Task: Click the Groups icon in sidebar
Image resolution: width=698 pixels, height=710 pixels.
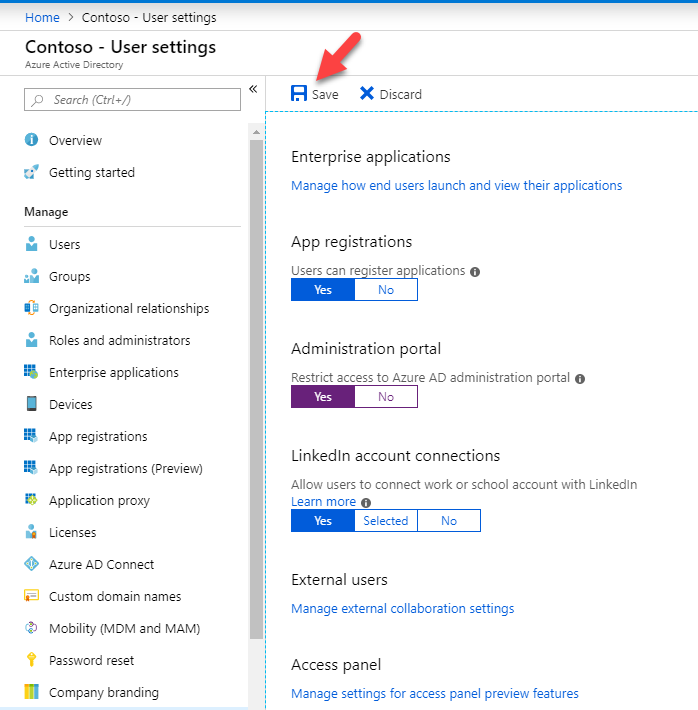Action: click(31, 276)
